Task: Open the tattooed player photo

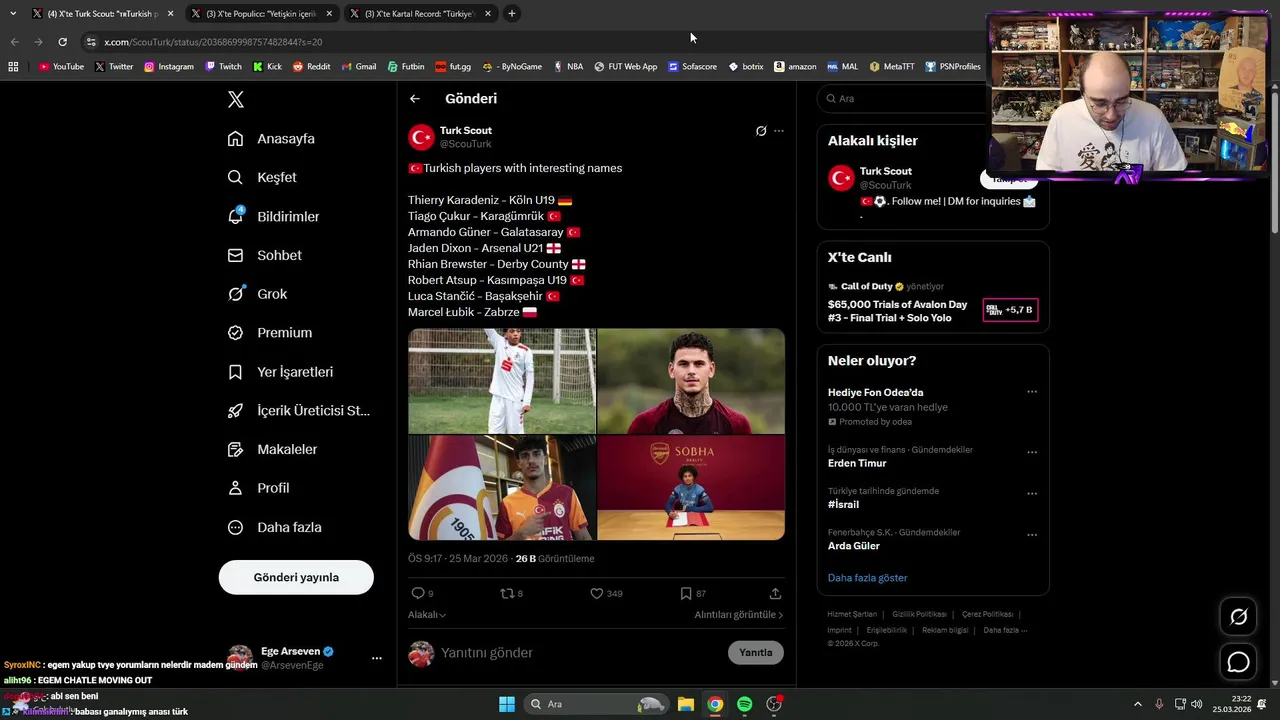Action: [x=691, y=381]
